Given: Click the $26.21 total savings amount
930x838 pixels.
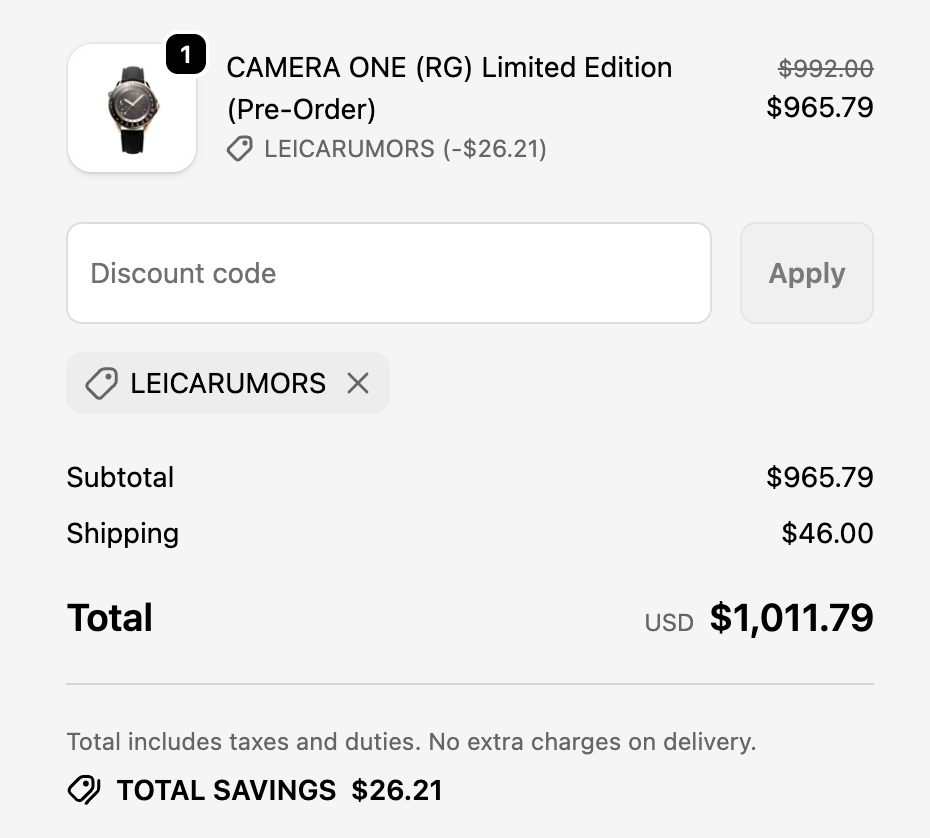Looking at the screenshot, I should coord(396,790).
